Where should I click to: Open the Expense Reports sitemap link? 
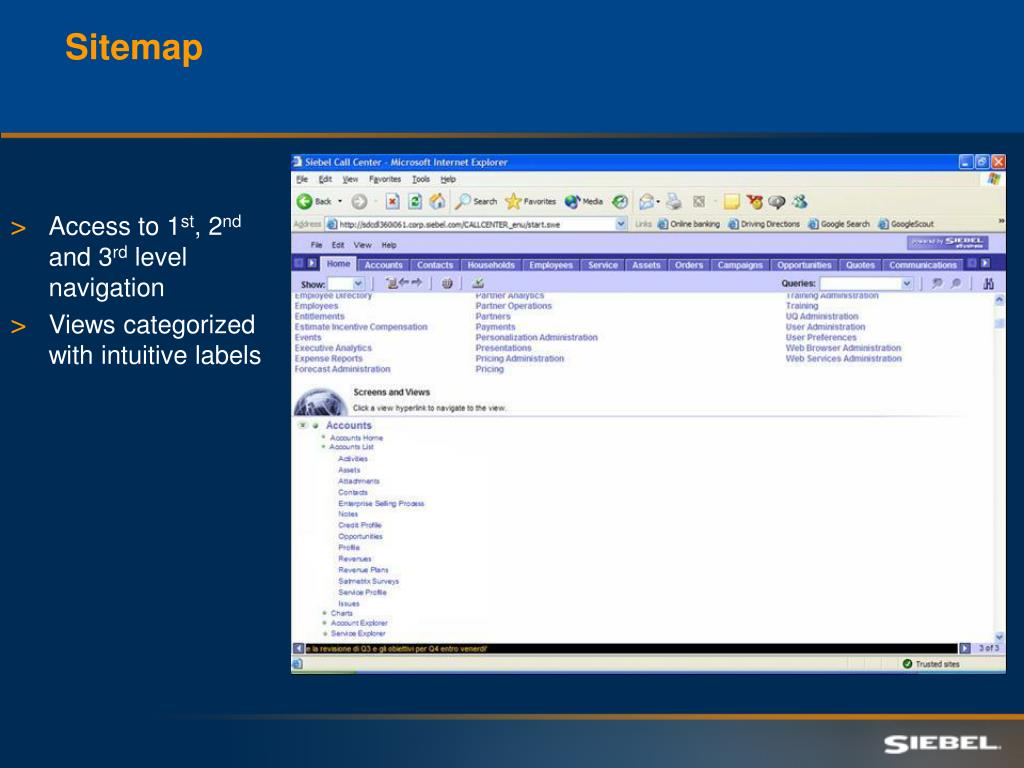tap(328, 359)
